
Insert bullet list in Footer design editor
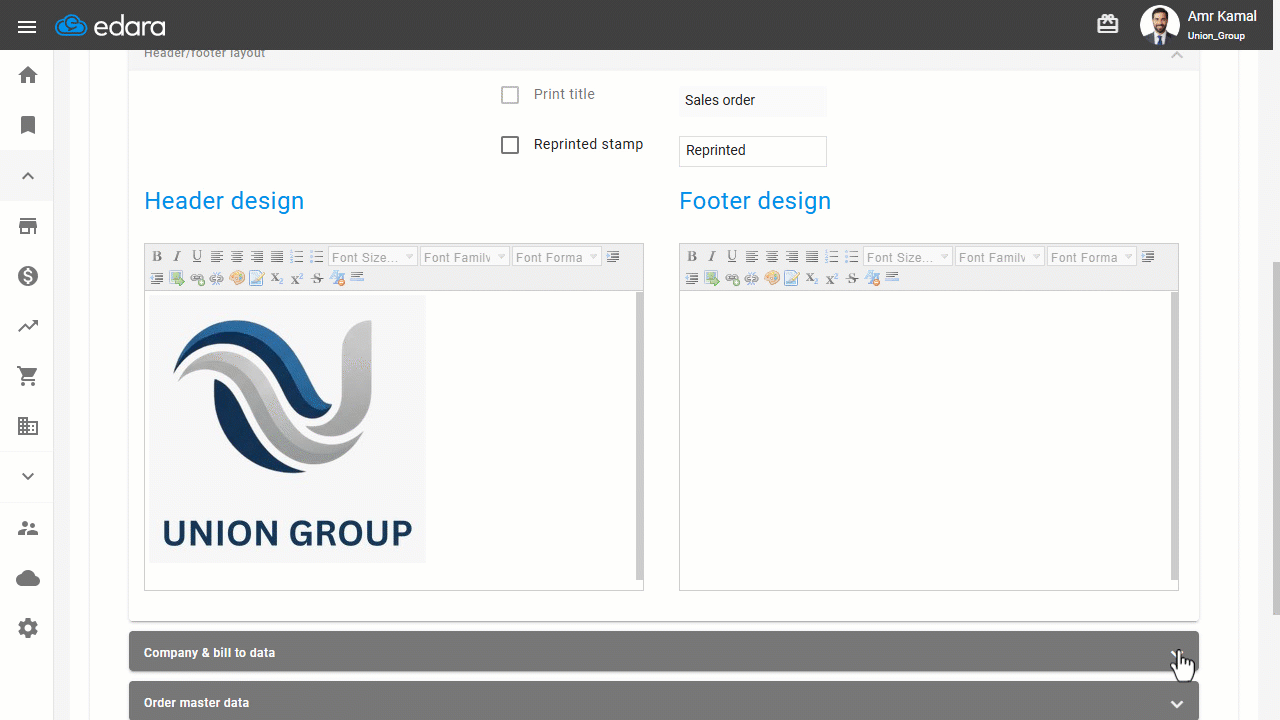coord(852,257)
